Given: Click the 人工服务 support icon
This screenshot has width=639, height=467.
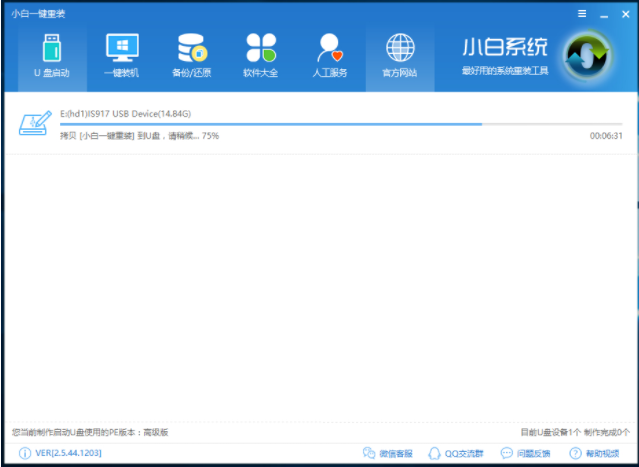Looking at the screenshot, I should point(330,56).
